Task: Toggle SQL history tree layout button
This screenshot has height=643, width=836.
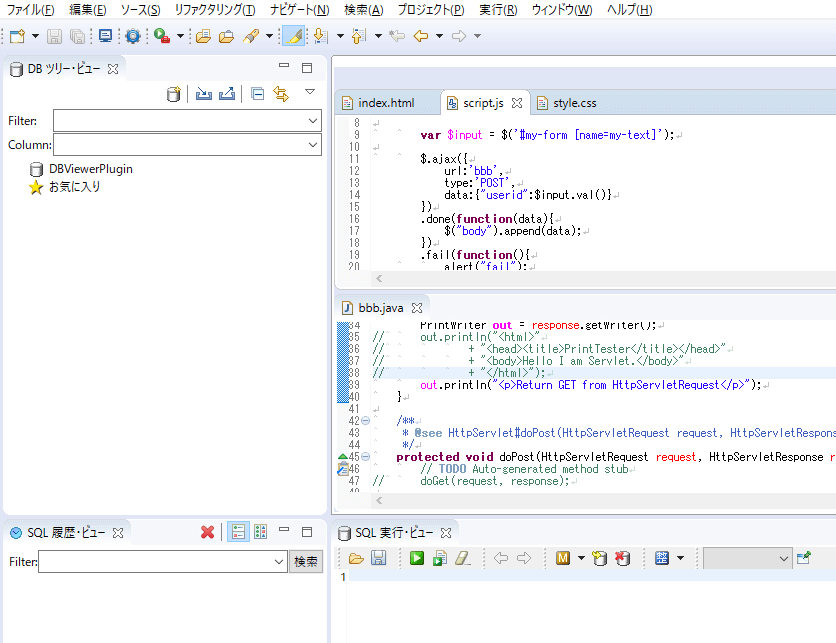Action: click(x=261, y=532)
